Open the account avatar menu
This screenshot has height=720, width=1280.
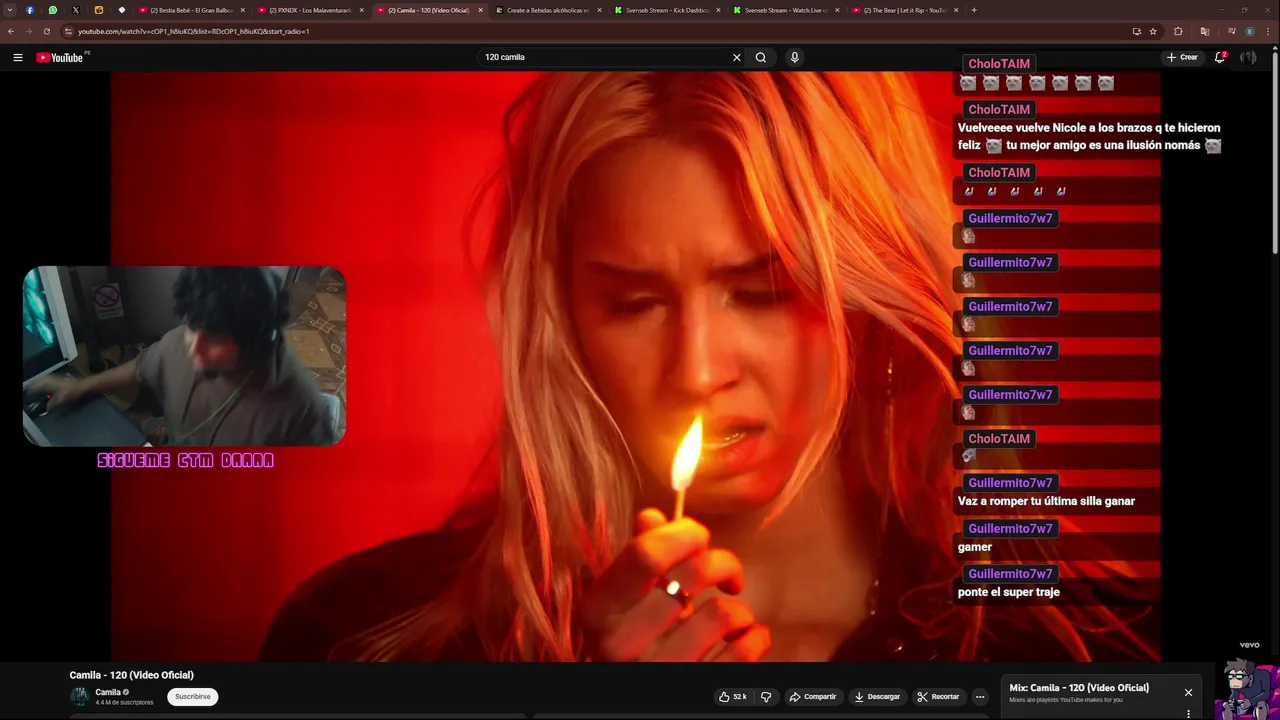coord(1248,57)
